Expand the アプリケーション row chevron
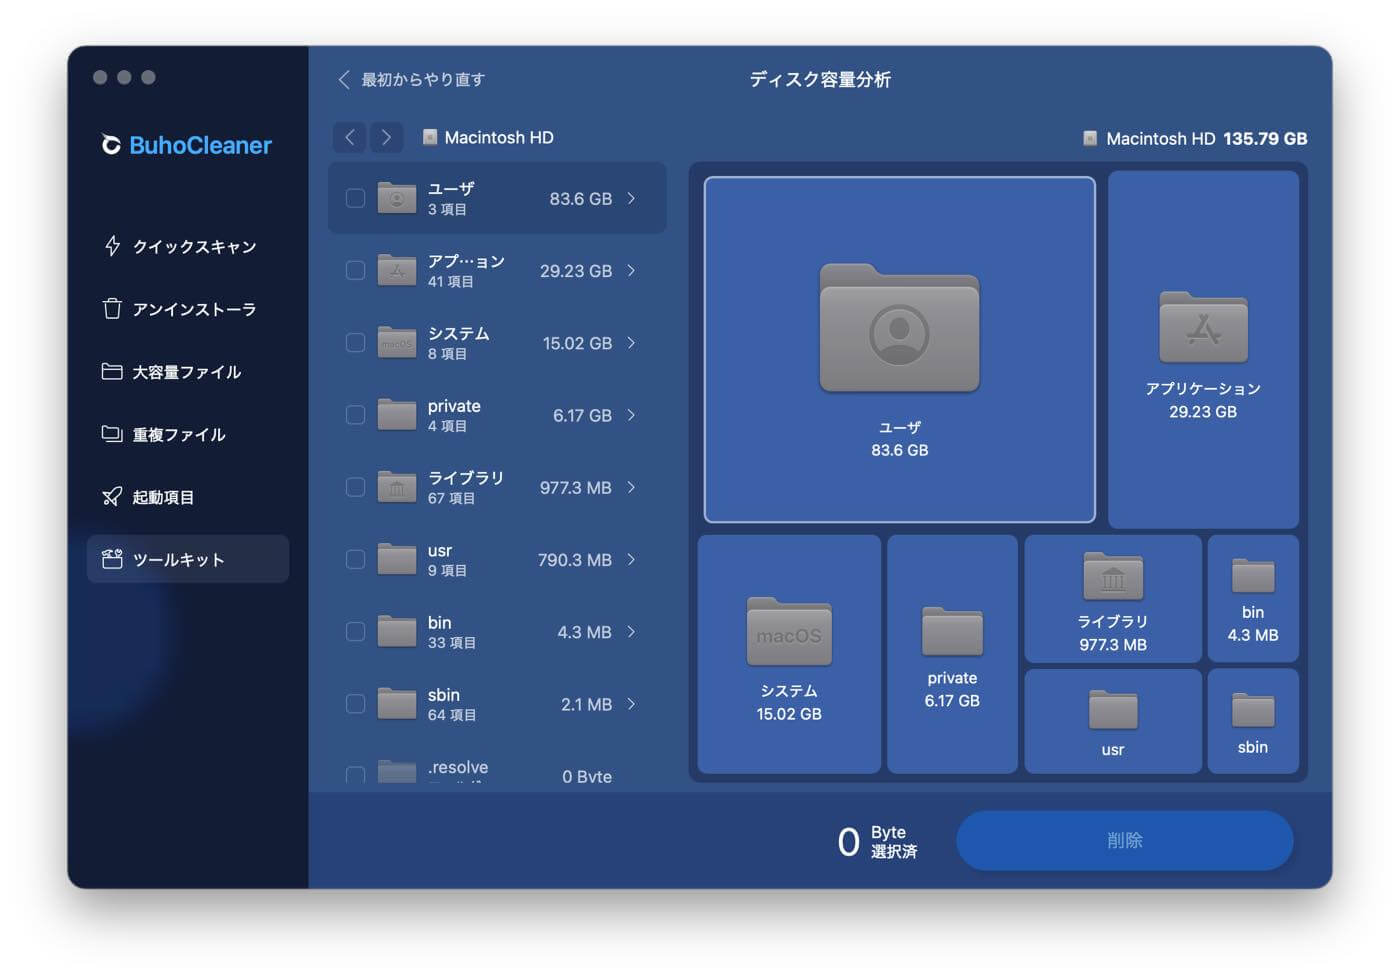The image size is (1400, 978). click(631, 270)
